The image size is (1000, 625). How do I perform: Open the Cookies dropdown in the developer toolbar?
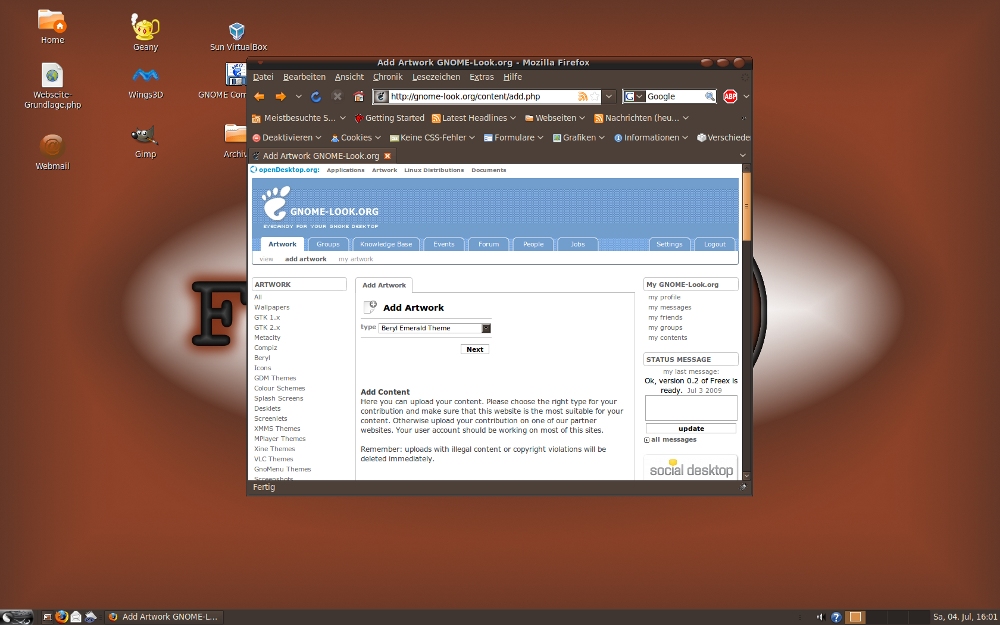355,138
